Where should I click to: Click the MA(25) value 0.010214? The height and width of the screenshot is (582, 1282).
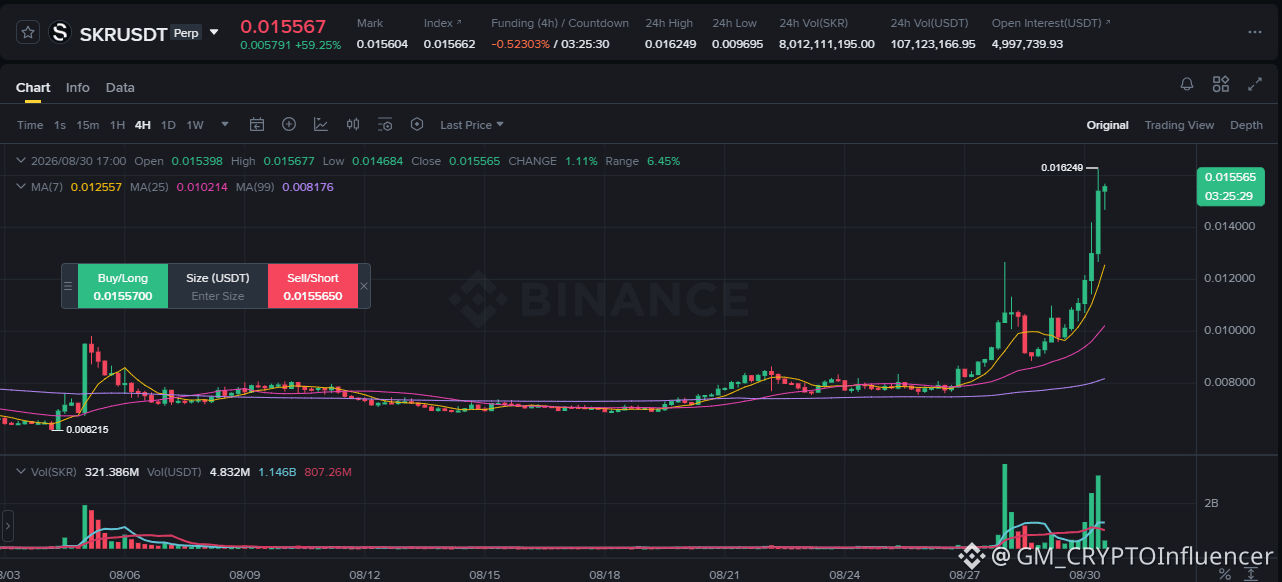tap(202, 187)
